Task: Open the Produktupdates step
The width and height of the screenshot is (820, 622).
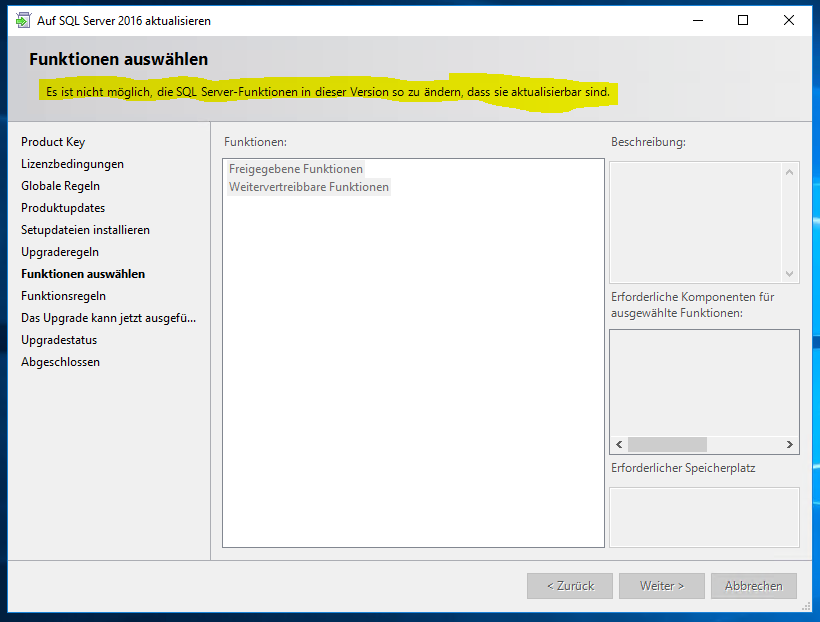Action: pos(63,208)
